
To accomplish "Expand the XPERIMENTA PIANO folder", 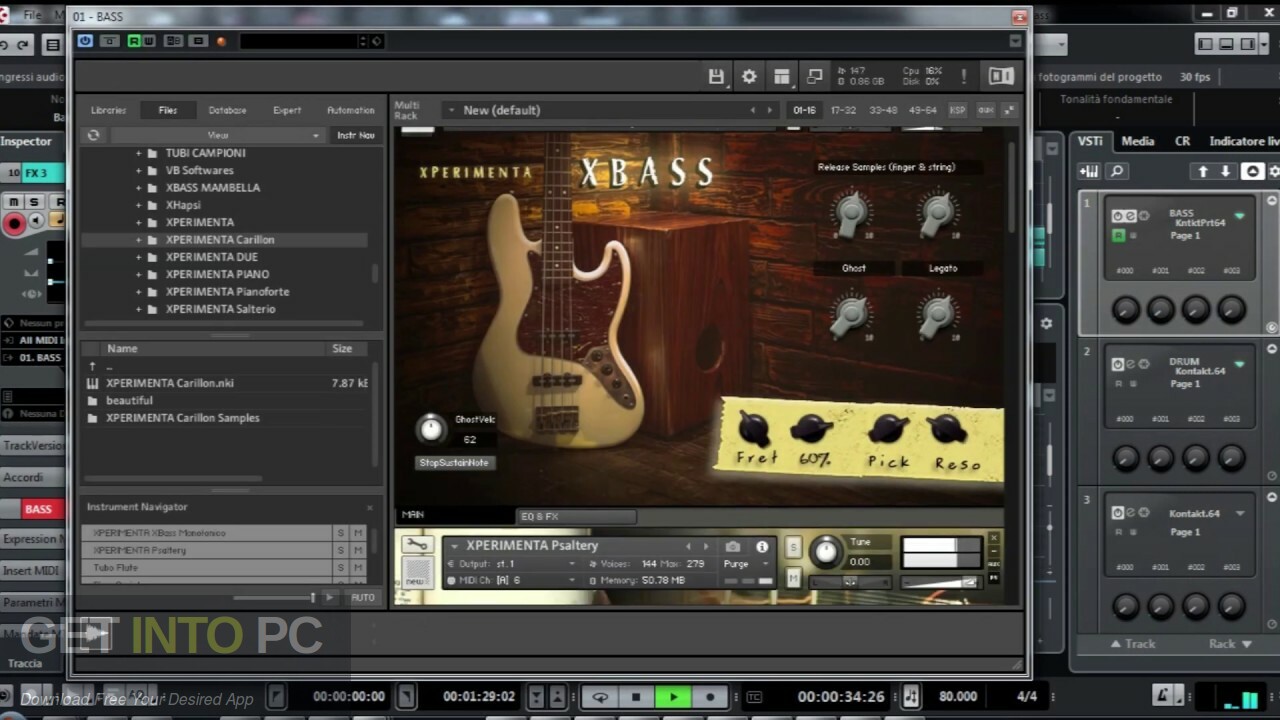I will click(138, 274).
